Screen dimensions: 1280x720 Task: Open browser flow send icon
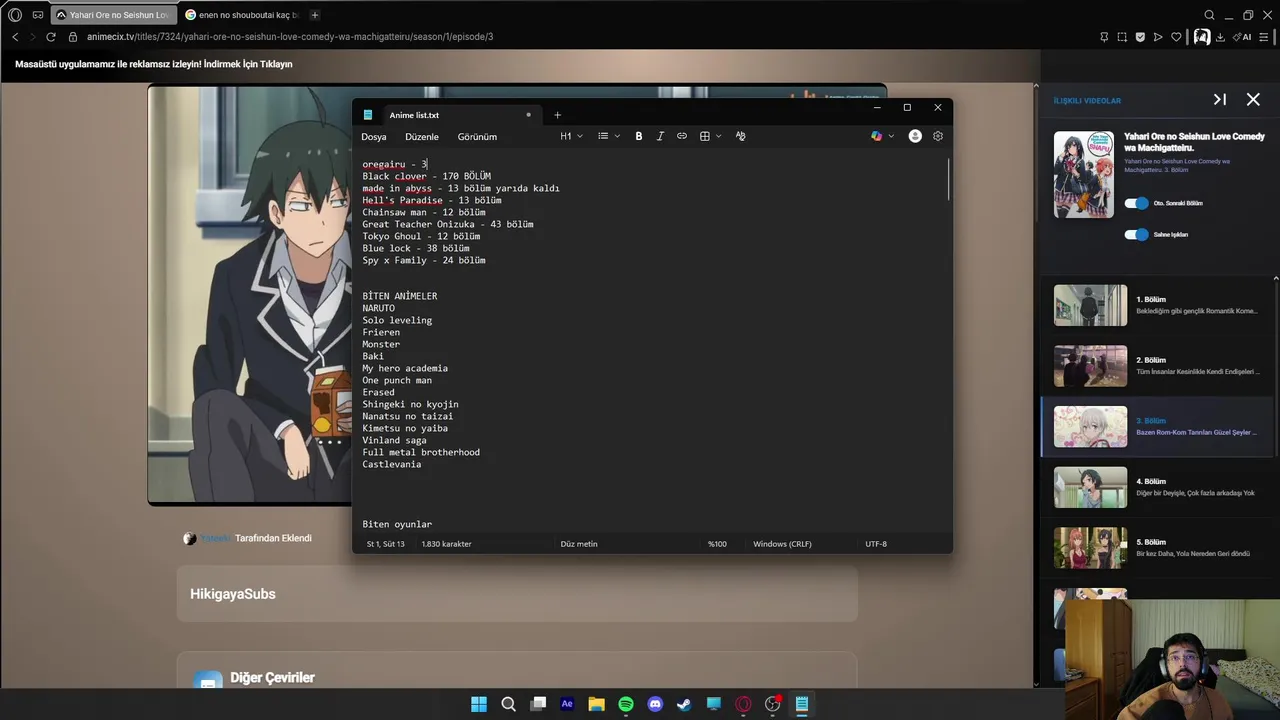1158,37
